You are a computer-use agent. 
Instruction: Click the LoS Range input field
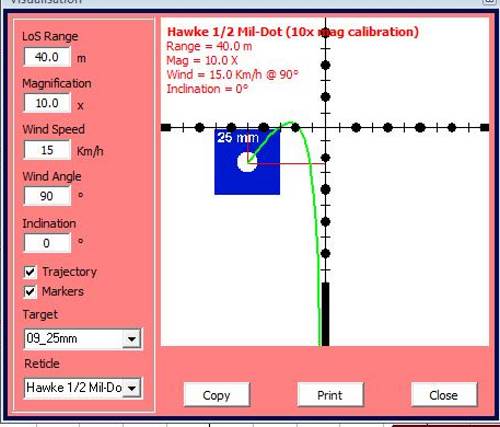tap(47, 57)
